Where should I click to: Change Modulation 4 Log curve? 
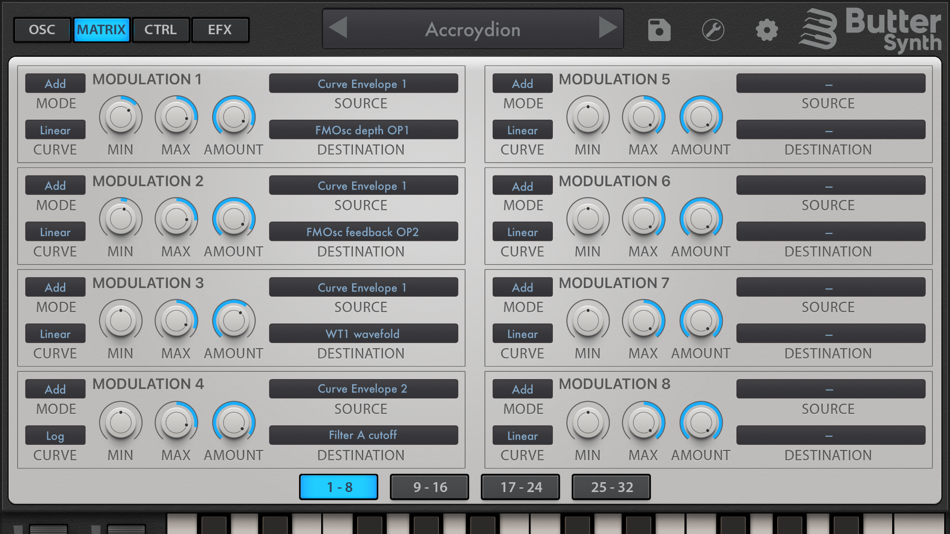point(55,435)
